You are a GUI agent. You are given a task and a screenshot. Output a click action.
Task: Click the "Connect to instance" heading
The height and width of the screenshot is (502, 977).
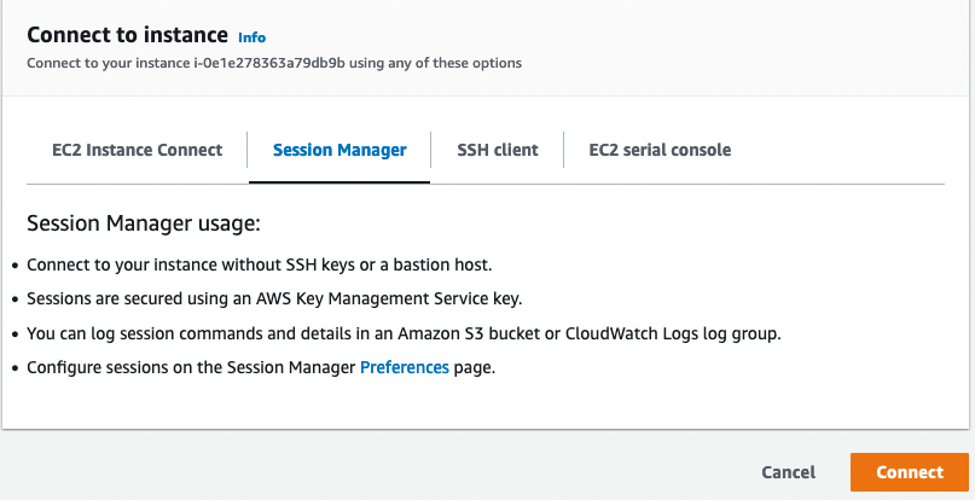[127, 35]
